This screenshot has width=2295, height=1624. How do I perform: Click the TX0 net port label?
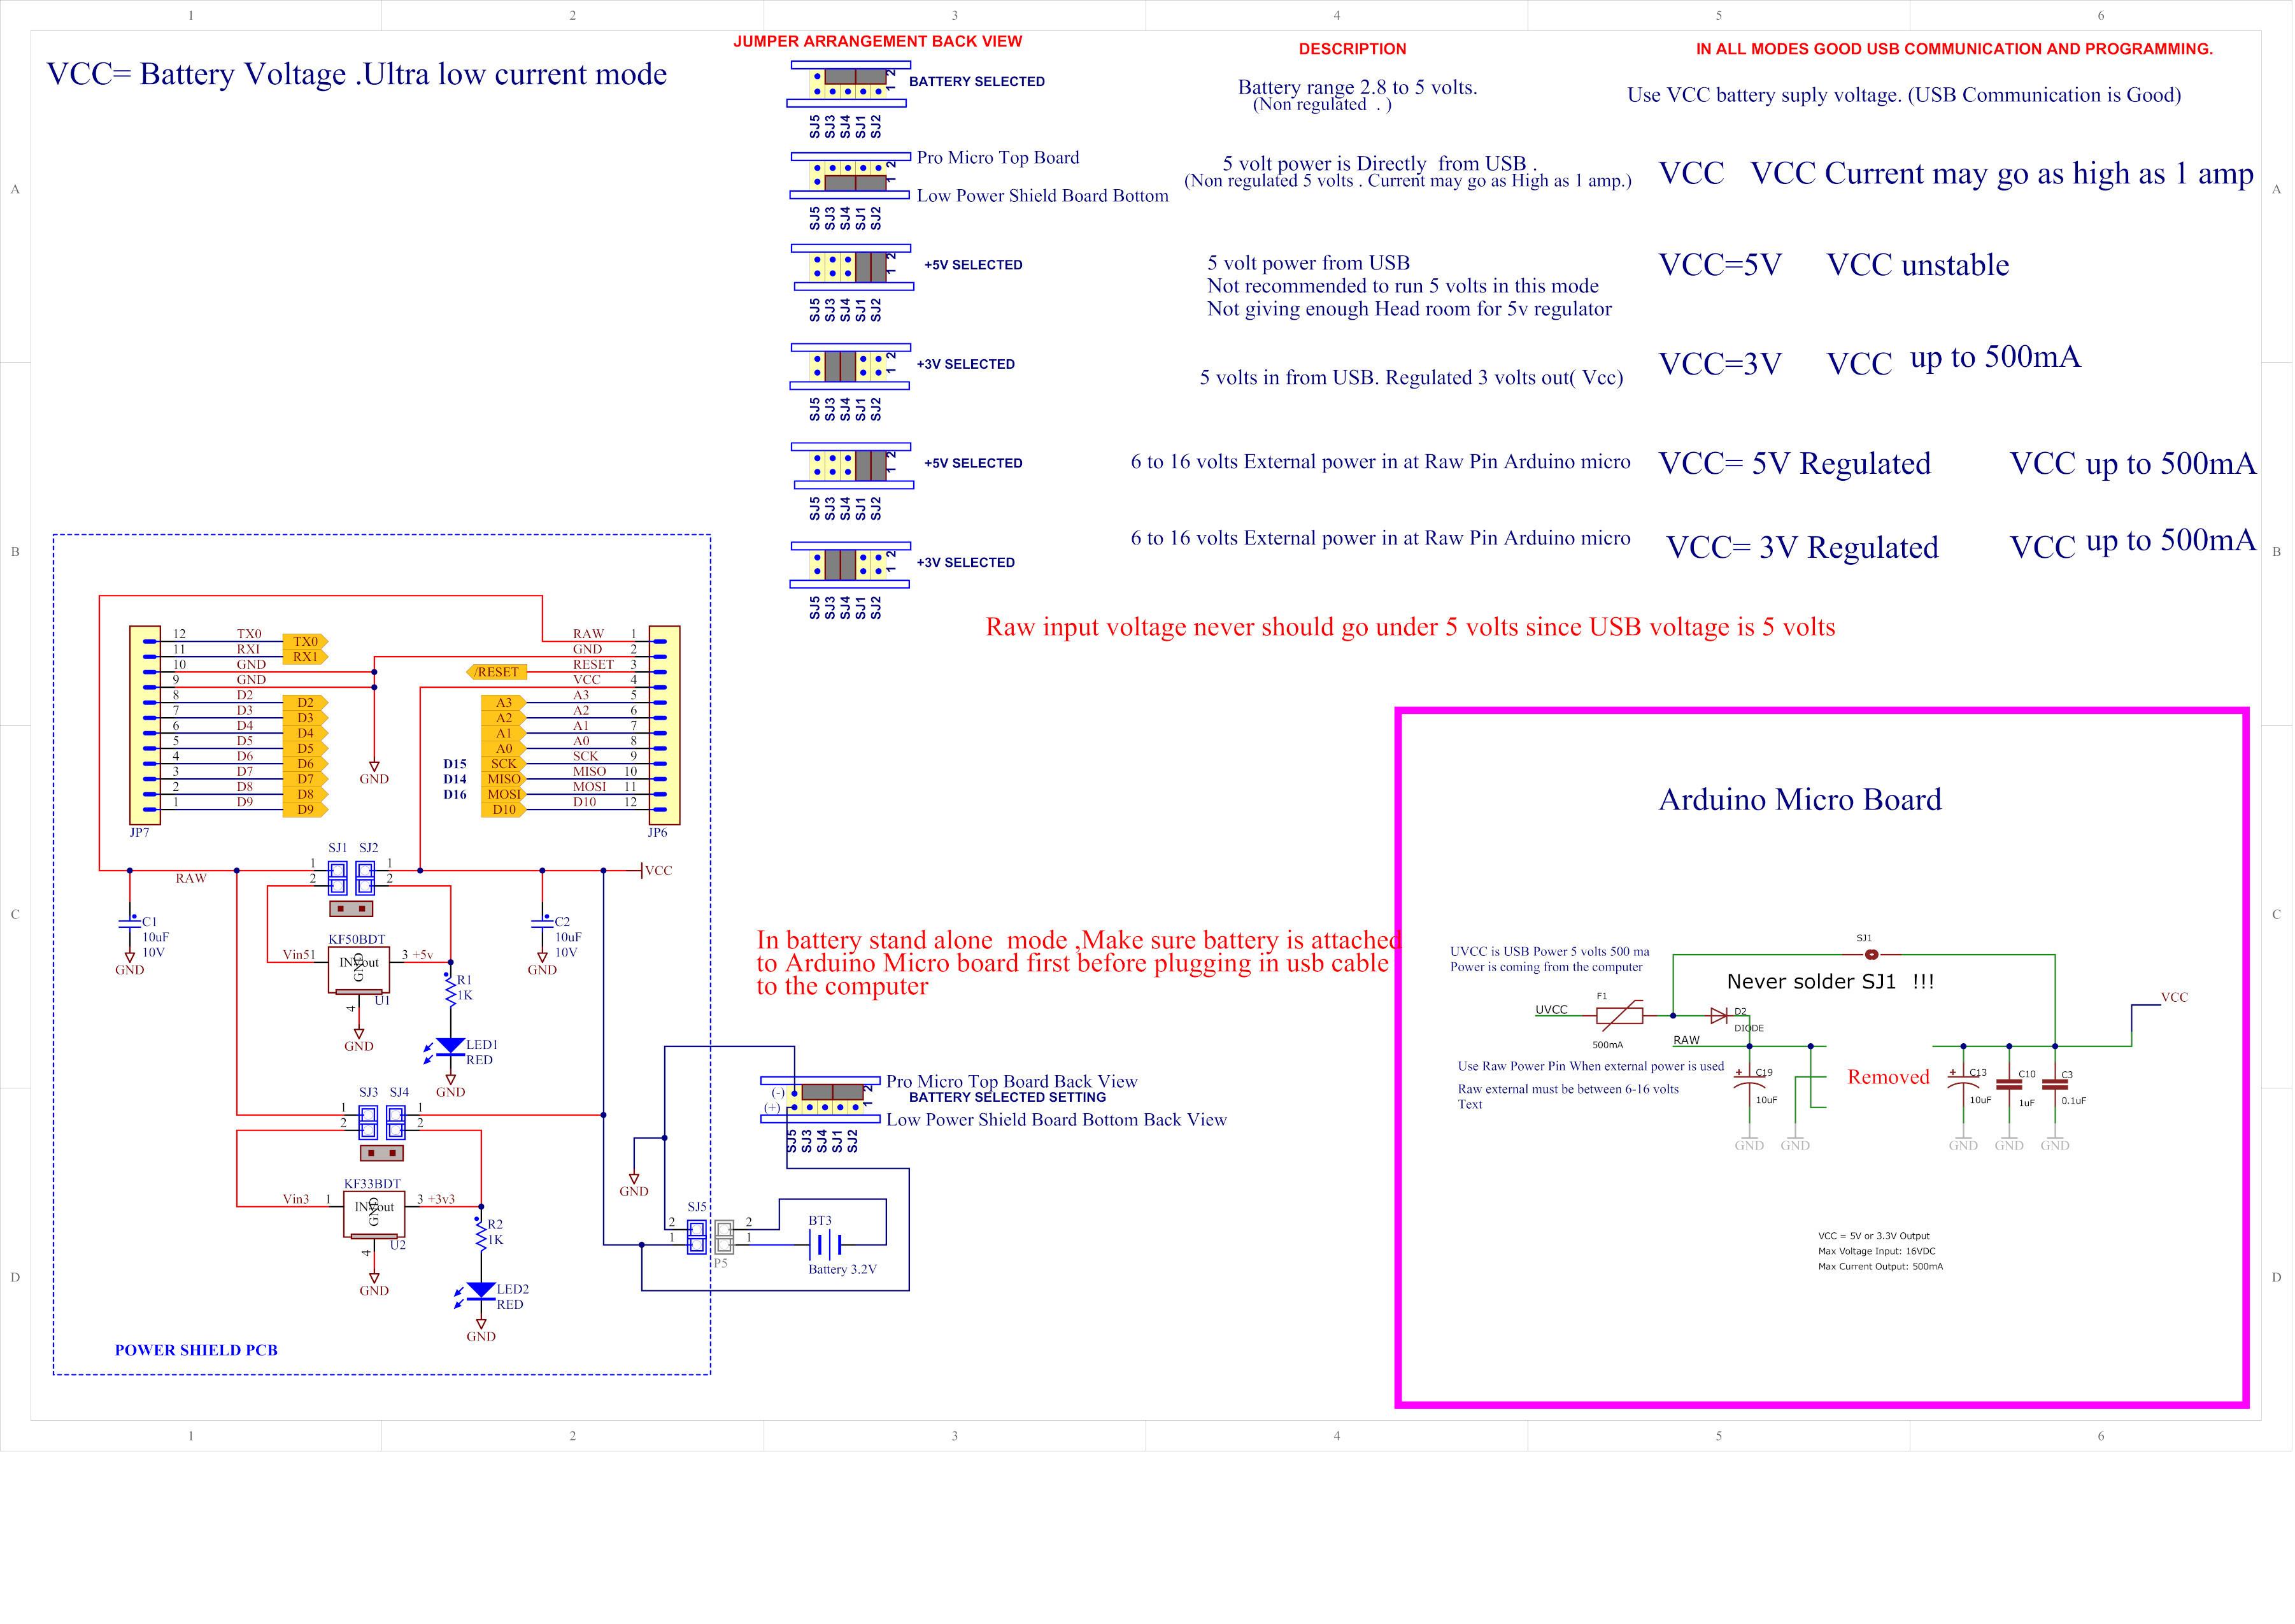click(x=305, y=641)
